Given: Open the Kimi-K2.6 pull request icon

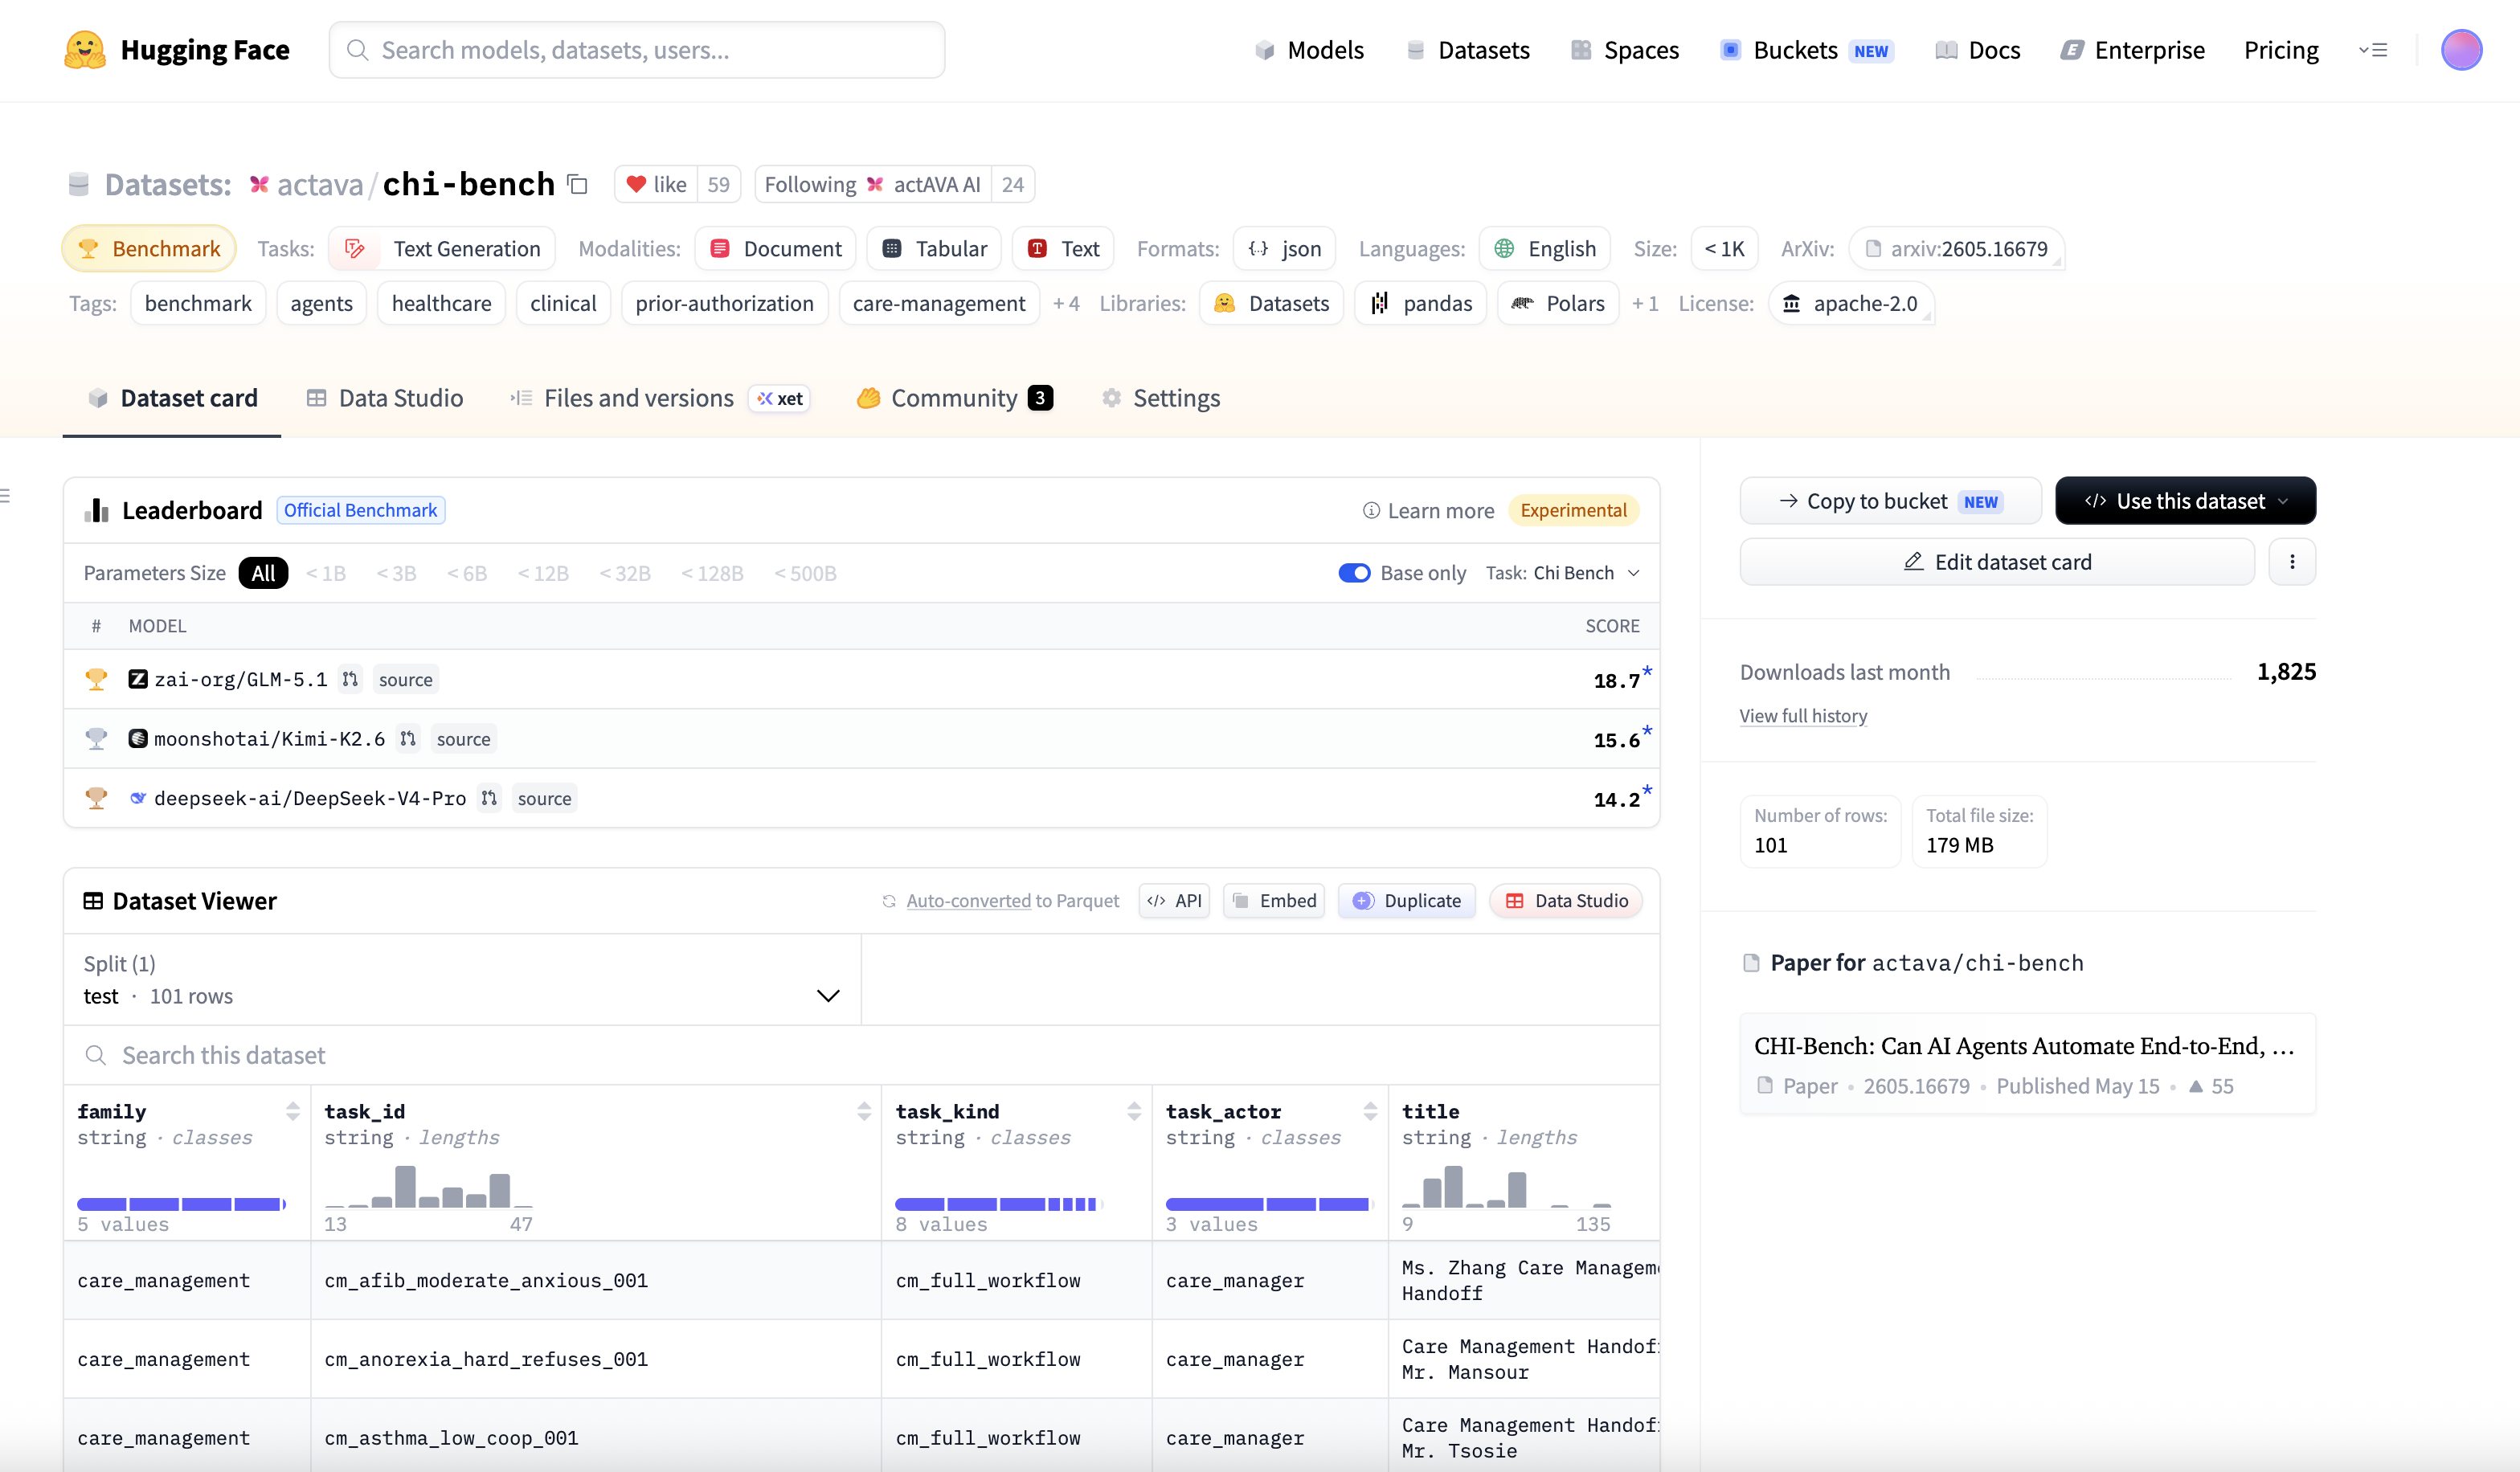Looking at the screenshot, I should [x=408, y=739].
